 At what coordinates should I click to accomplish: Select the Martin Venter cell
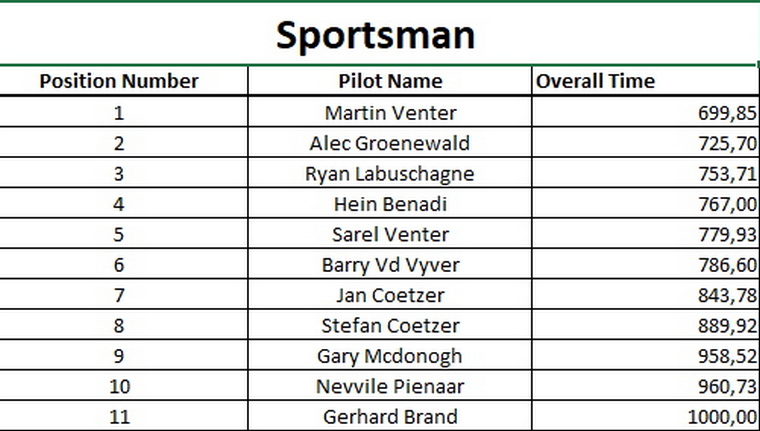pyautogui.click(x=390, y=112)
